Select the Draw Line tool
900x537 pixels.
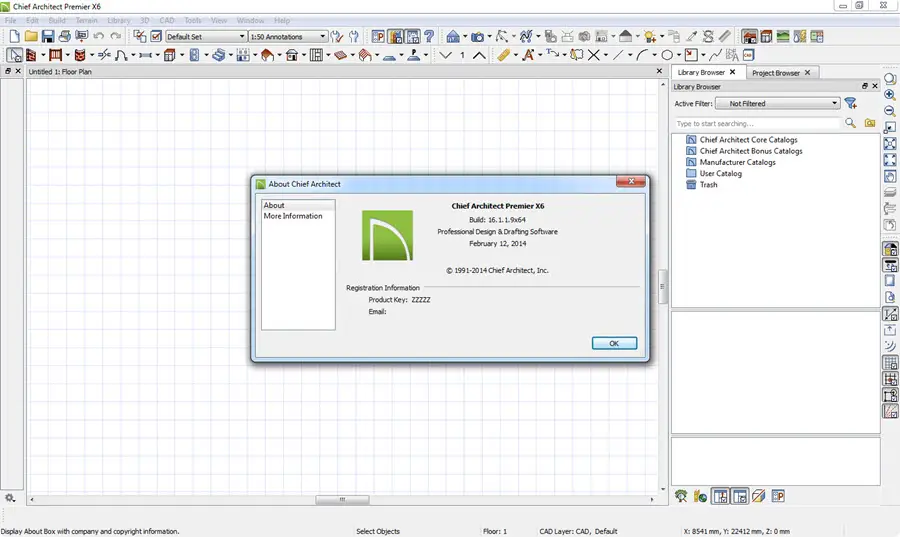[x=618, y=55]
